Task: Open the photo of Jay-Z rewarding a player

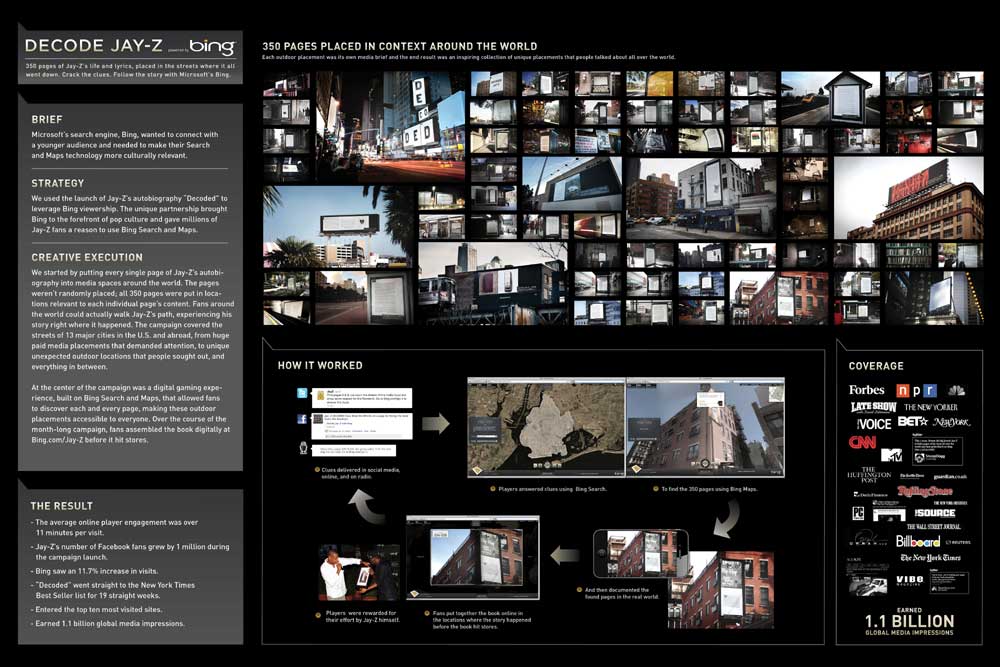Action: [x=359, y=572]
